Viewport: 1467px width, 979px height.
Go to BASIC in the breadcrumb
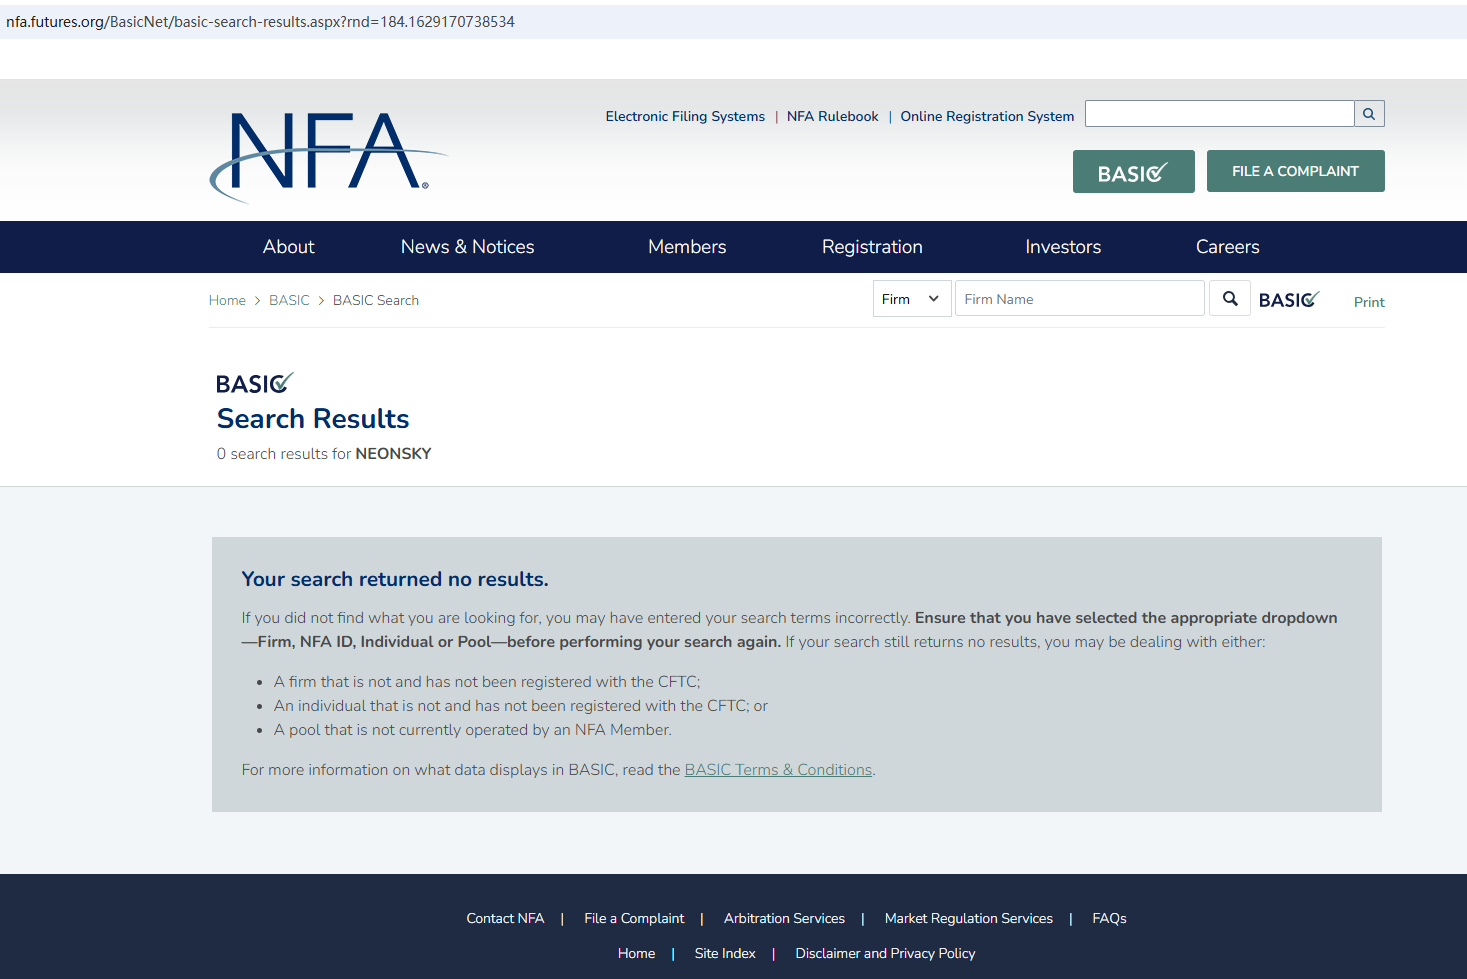[x=289, y=300]
